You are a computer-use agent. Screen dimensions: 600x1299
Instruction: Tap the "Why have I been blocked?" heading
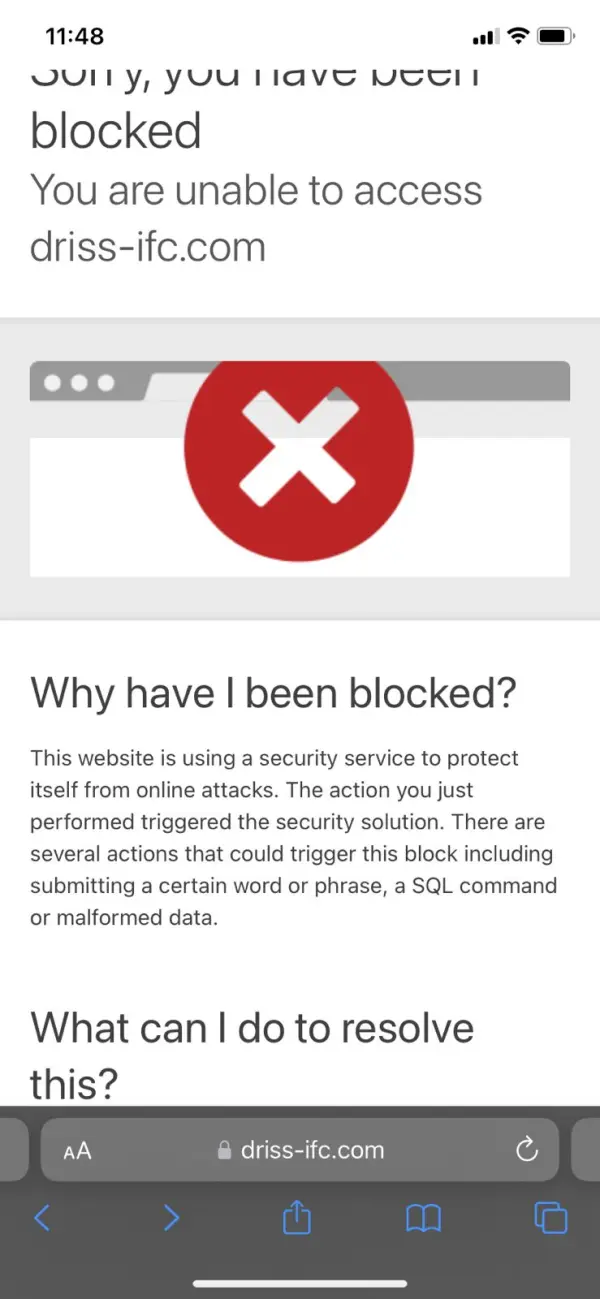point(274,693)
